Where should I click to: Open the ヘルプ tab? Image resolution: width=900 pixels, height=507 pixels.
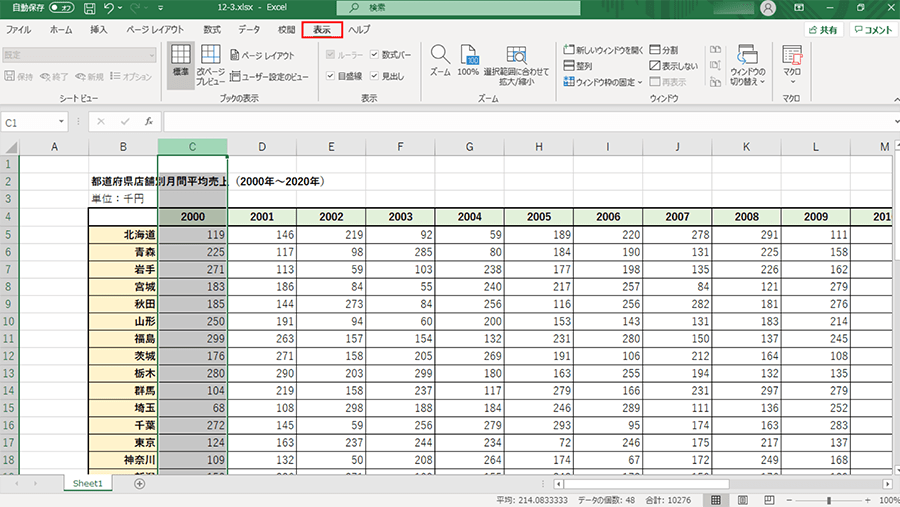pos(359,30)
